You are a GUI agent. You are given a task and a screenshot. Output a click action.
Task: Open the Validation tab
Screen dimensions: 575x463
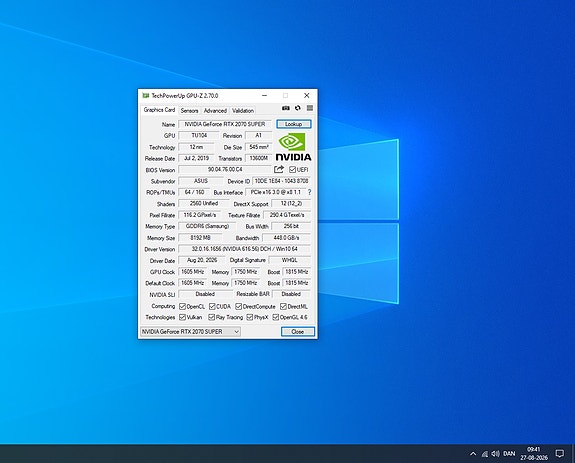click(x=243, y=111)
